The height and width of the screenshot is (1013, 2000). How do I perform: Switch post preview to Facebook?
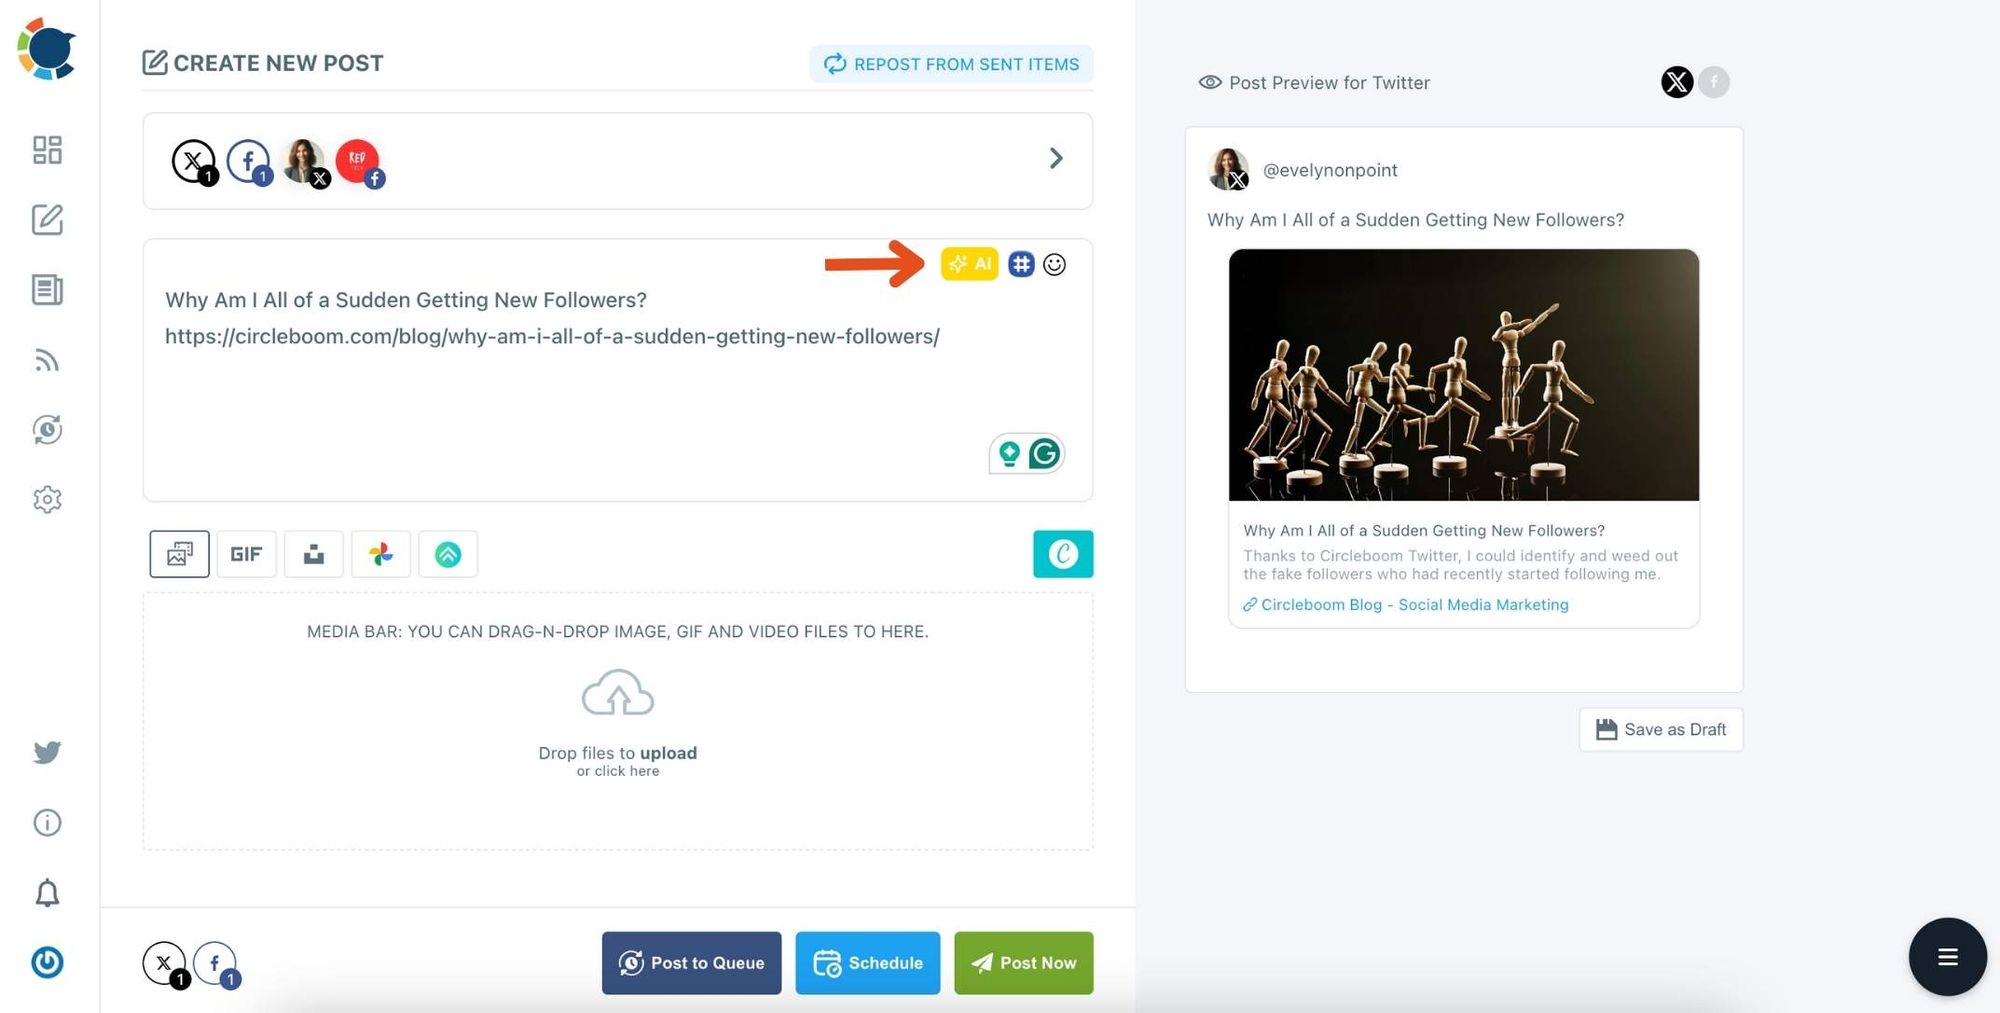coord(1714,82)
